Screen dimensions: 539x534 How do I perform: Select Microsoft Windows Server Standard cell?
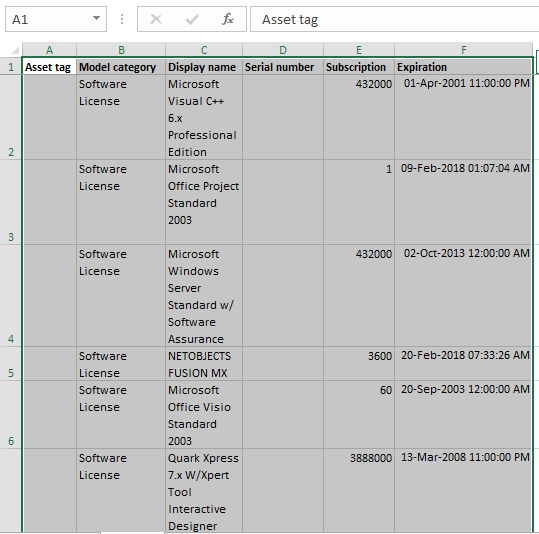click(204, 296)
